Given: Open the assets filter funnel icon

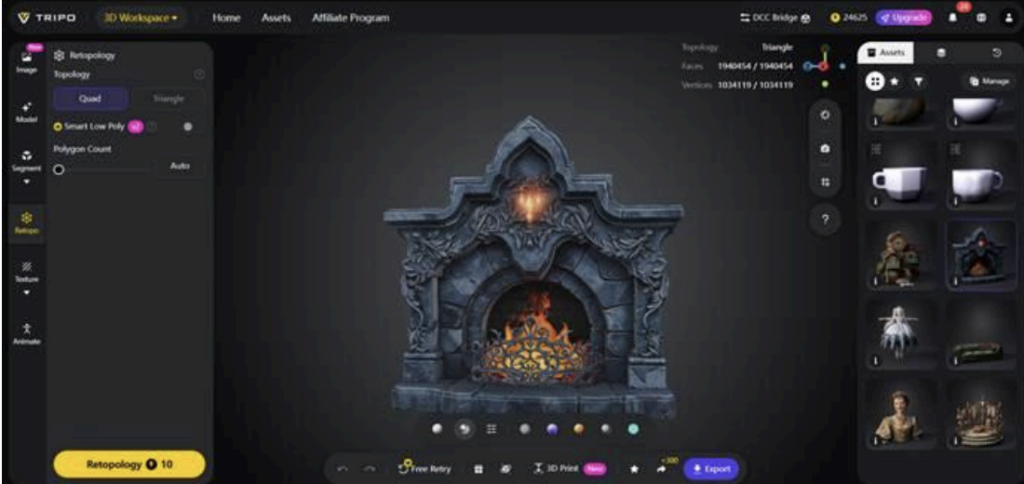Looking at the screenshot, I should point(917,81).
